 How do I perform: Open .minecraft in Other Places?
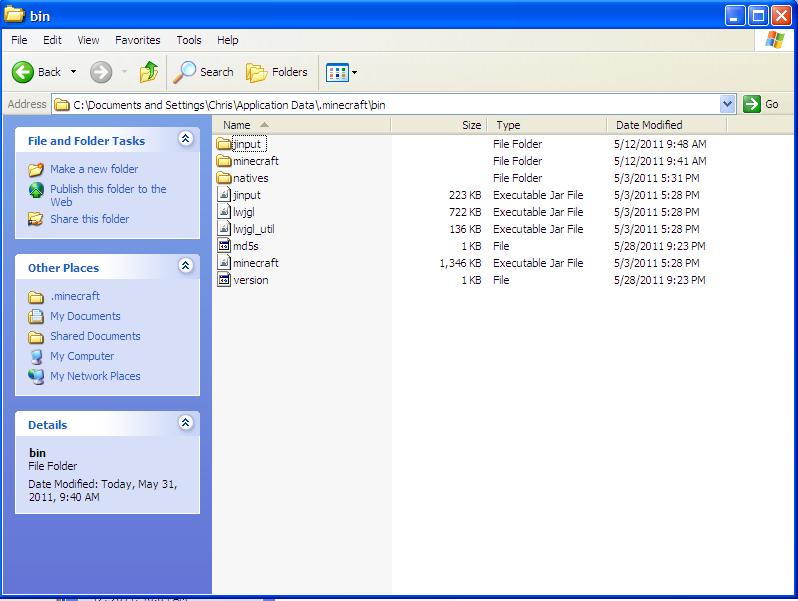75,296
